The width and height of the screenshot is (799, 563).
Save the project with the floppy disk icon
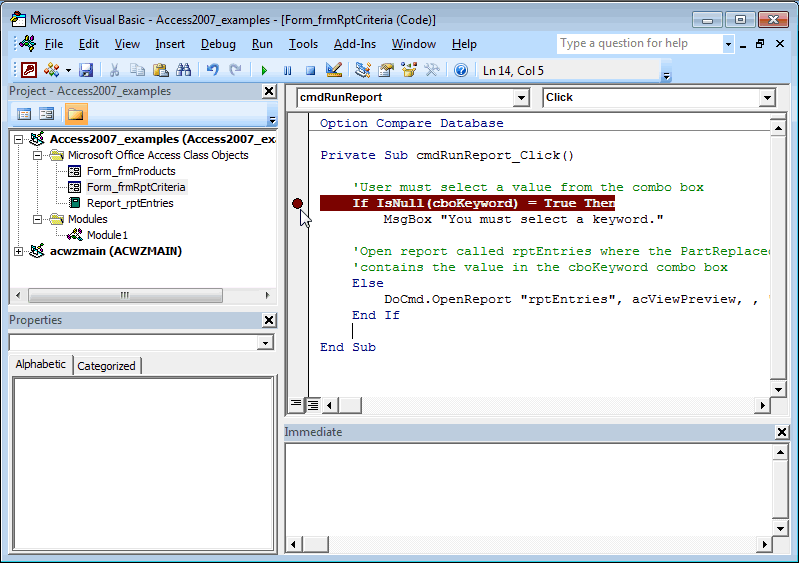point(86,70)
